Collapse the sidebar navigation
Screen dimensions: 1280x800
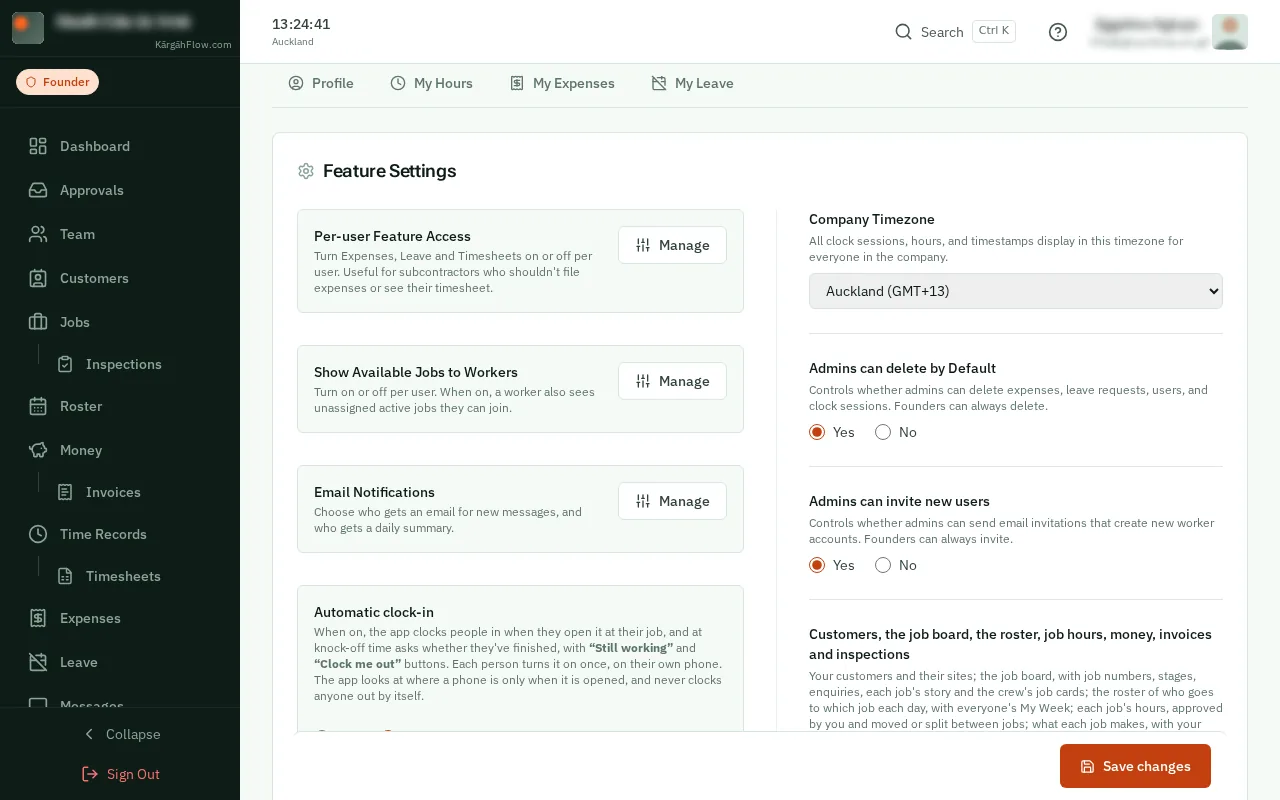pos(120,734)
